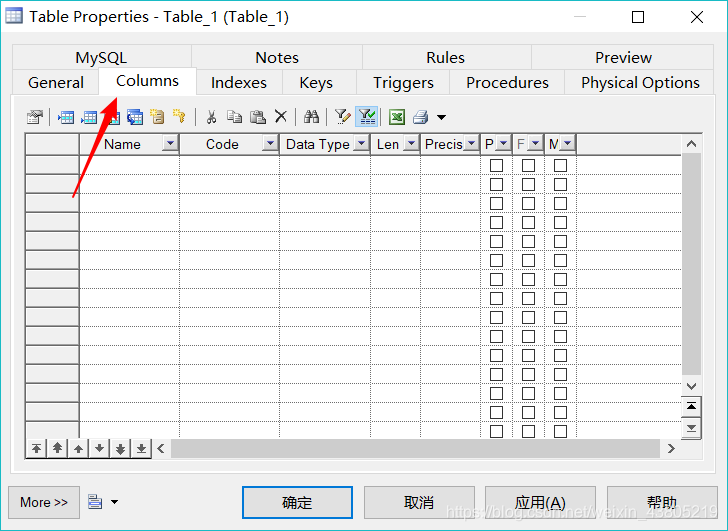Move the row up one page
The height and width of the screenshot is (531, 728).
[57, 448]
